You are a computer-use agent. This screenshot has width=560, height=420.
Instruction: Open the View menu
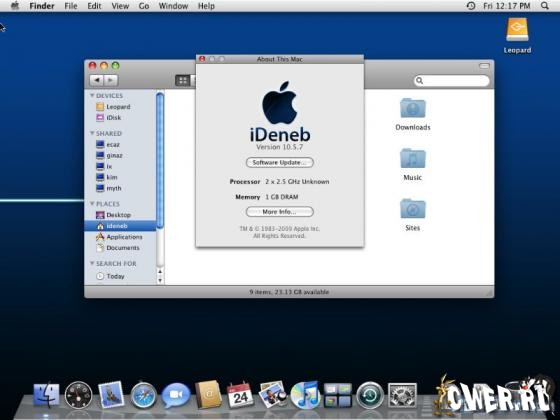pyautogui.click(x=120, y=6)
